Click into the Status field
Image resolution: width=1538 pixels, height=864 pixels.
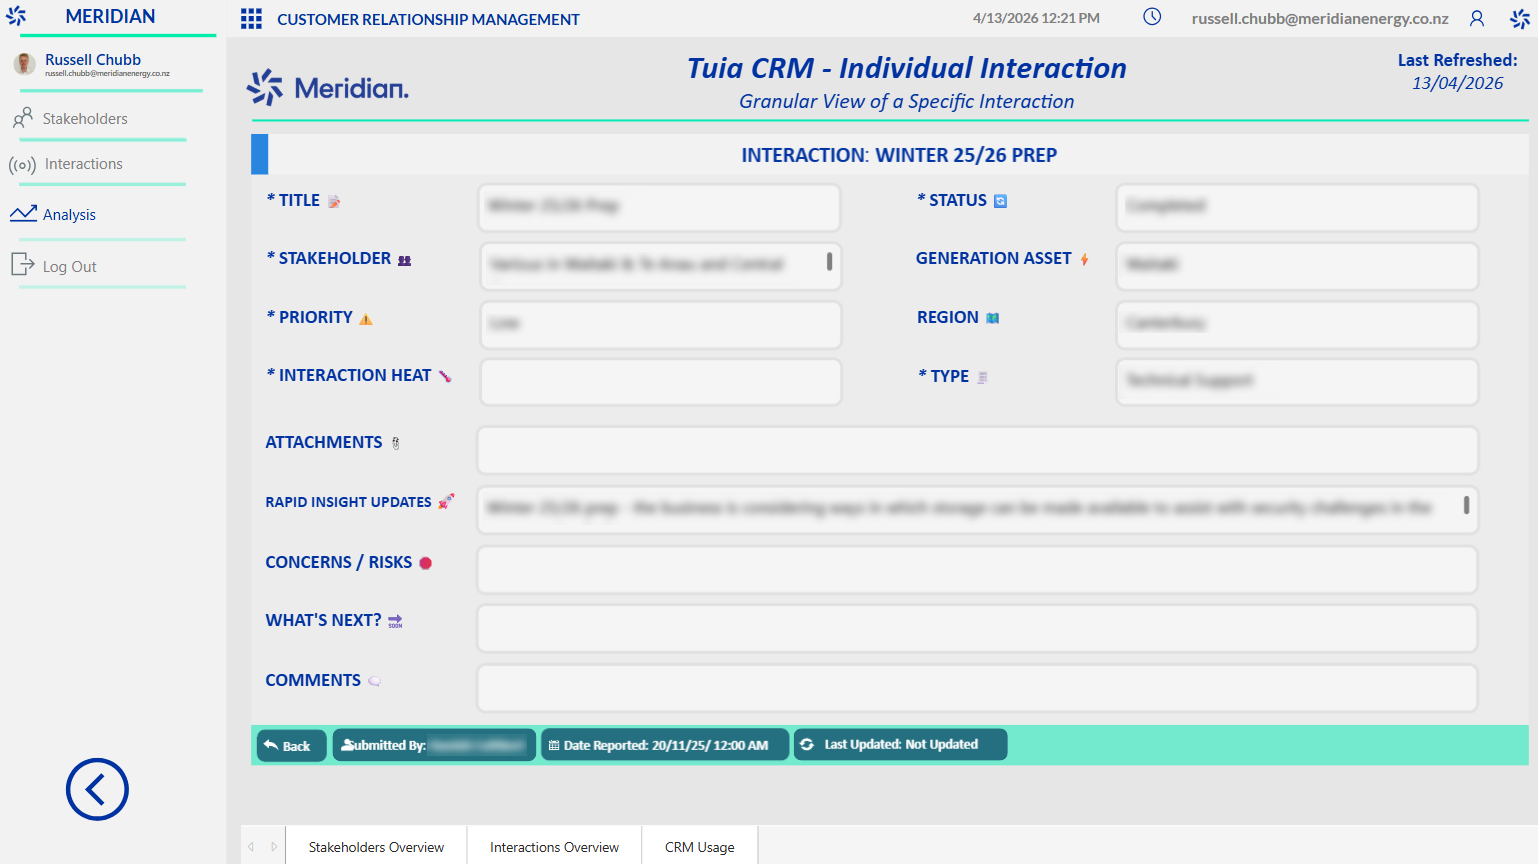click(1297, 207)
